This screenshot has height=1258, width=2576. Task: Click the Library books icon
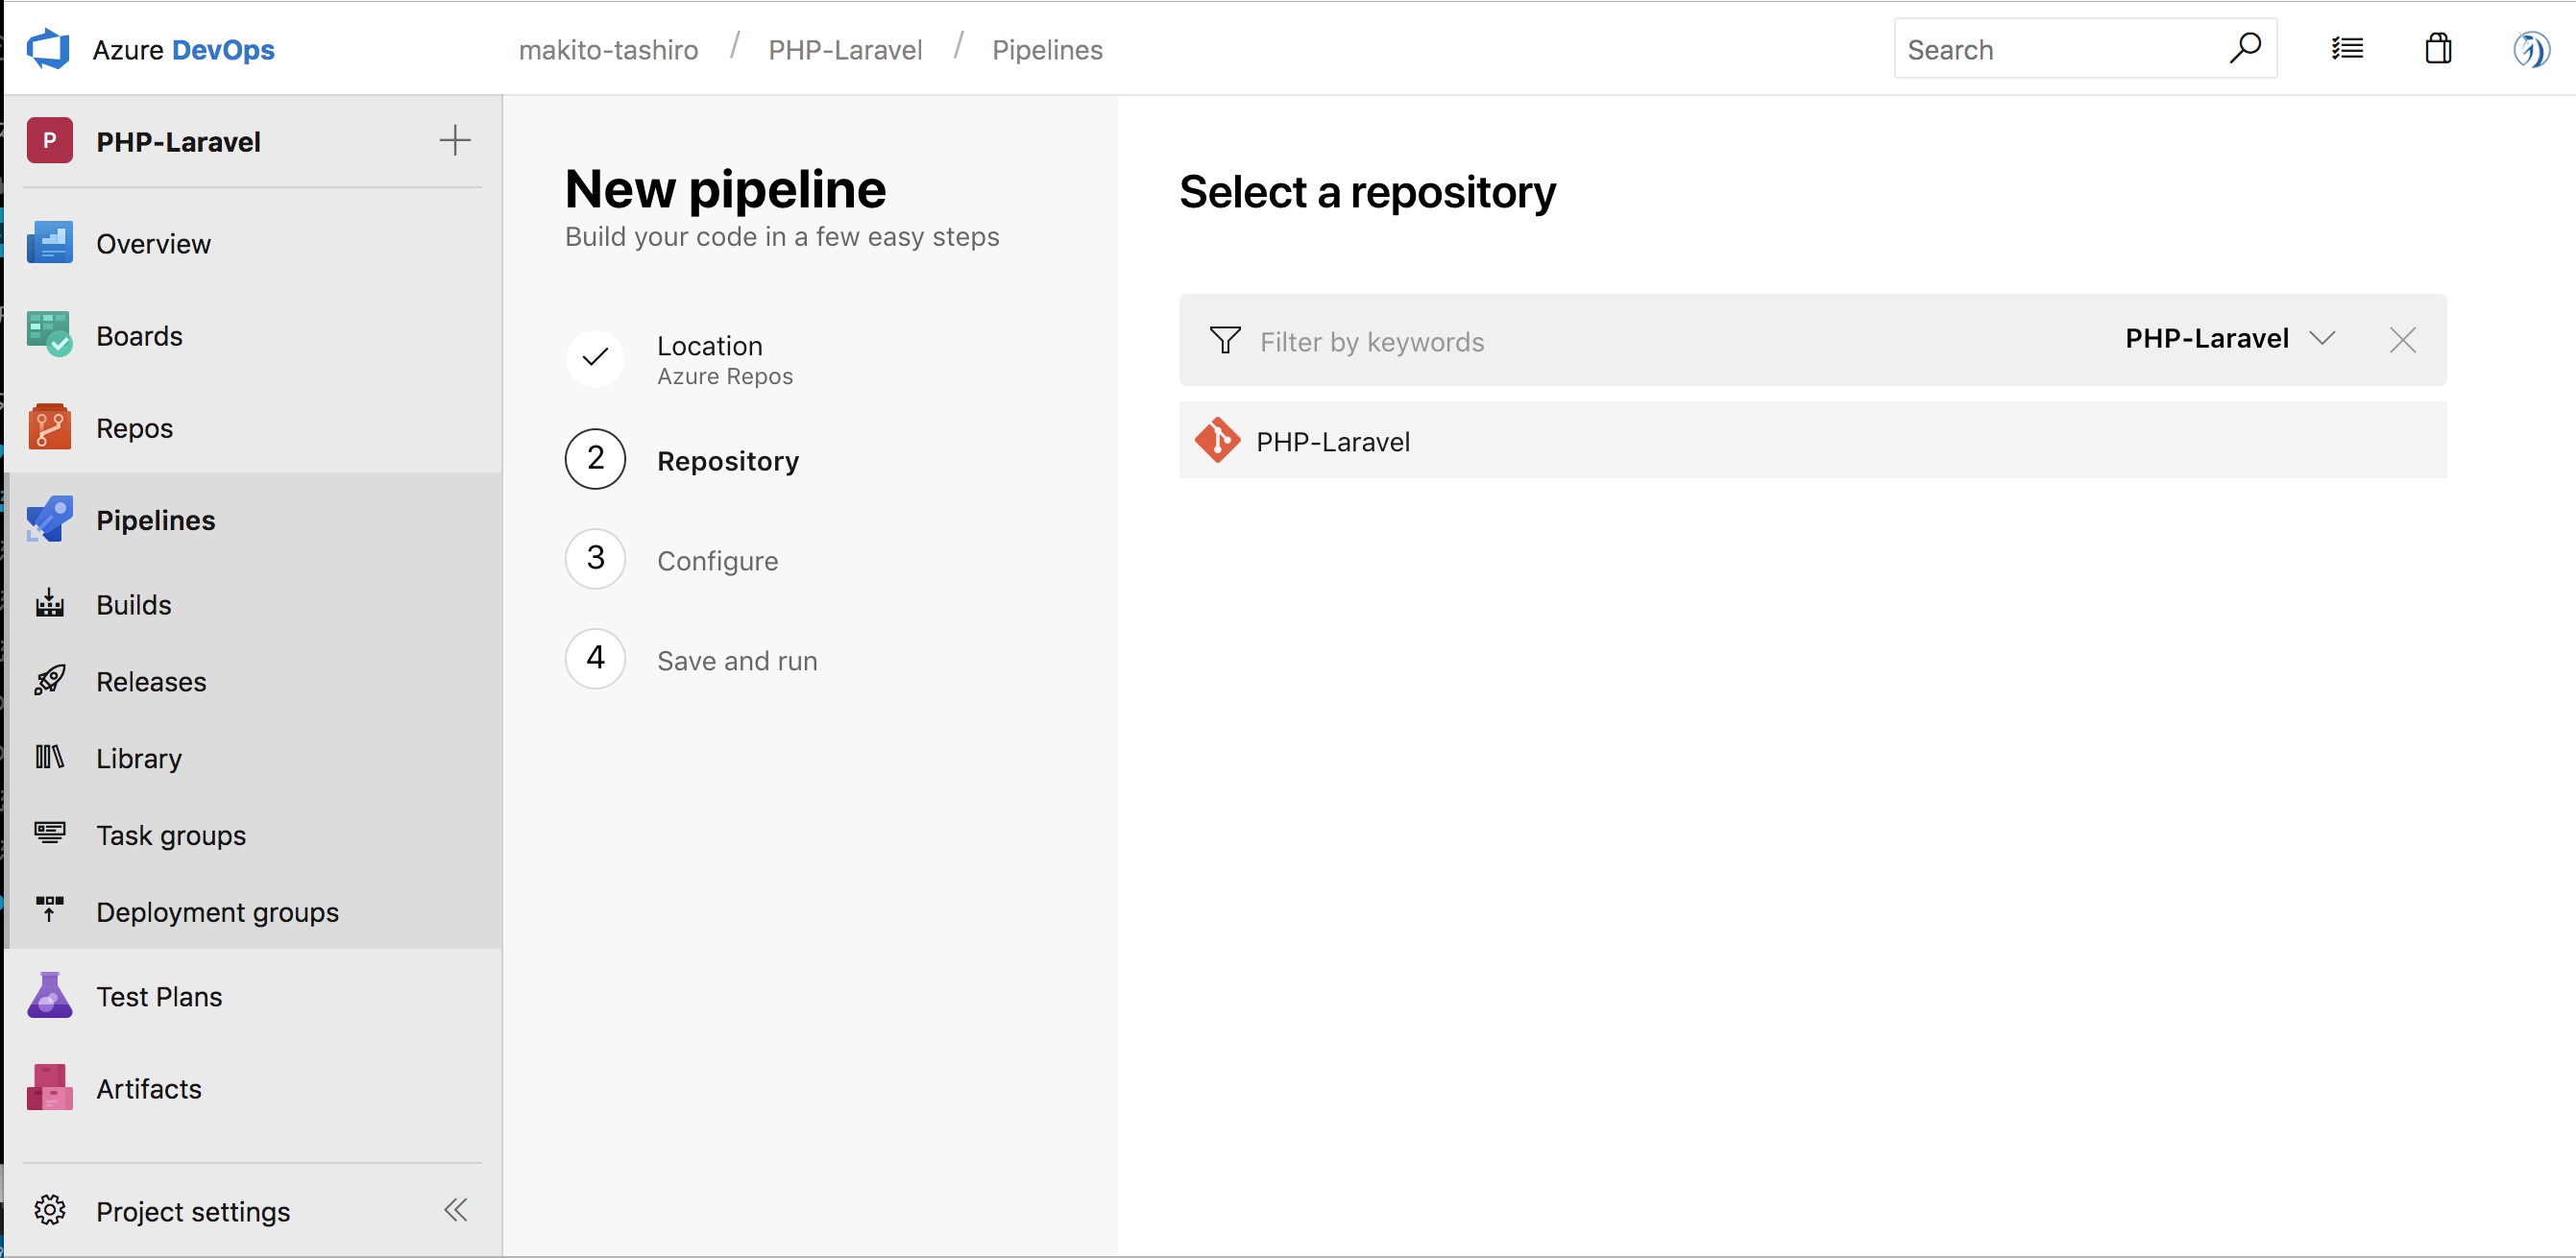tap(49, 757)
